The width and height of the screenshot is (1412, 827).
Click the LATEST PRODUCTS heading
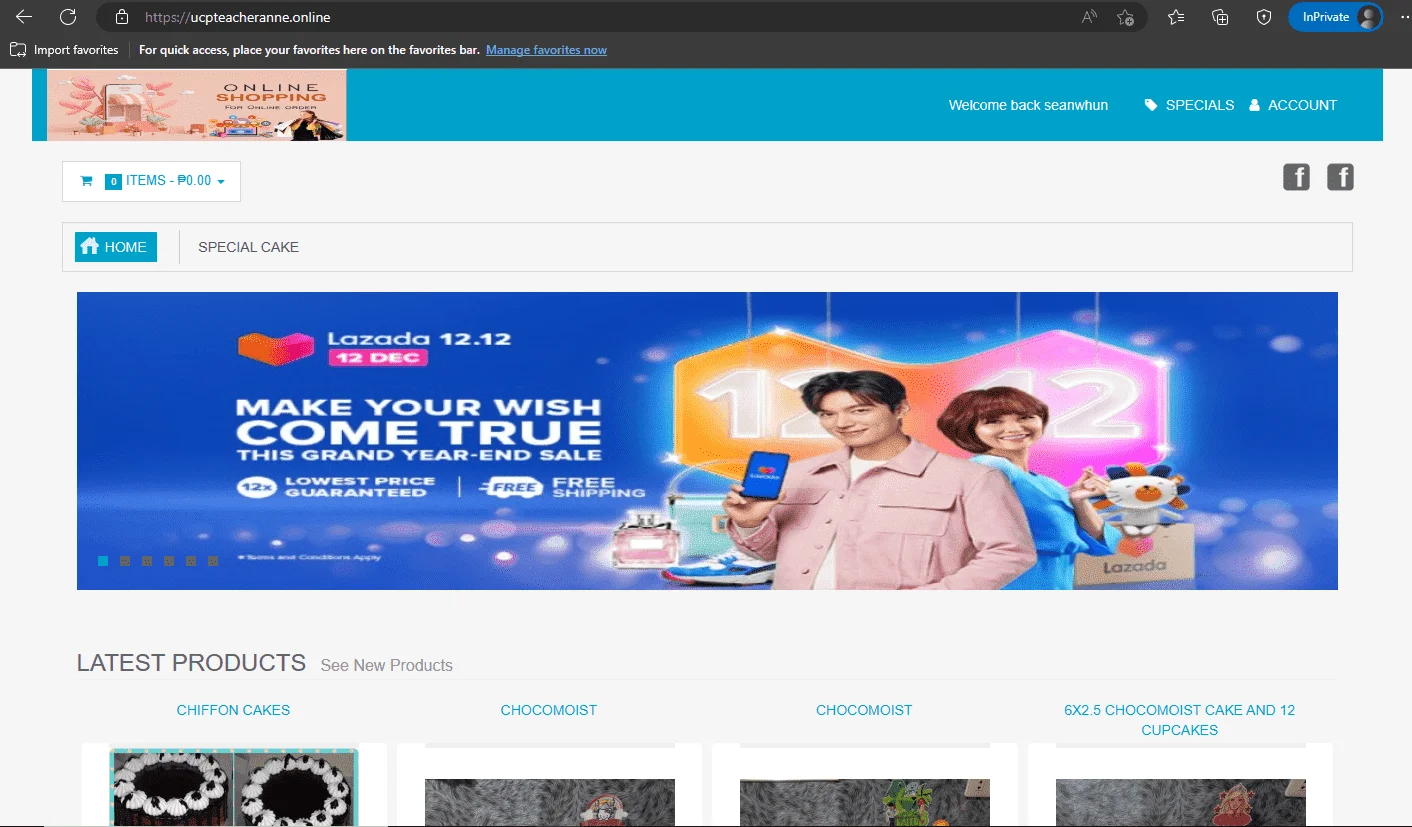191,663
